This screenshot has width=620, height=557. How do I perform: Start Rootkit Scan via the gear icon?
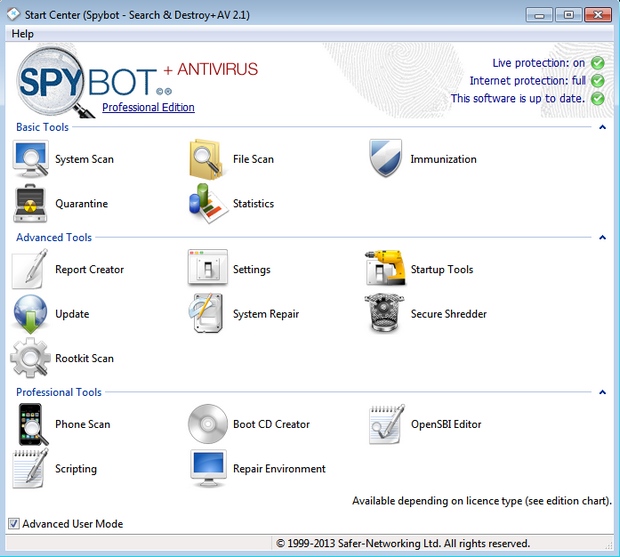pyautogui.click(x=30, y=358)
